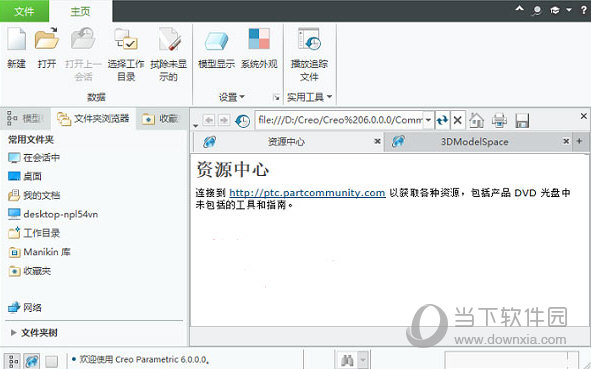Refresh the browser page
This screenshot has height=369, width=591.
tap(442, 121)
